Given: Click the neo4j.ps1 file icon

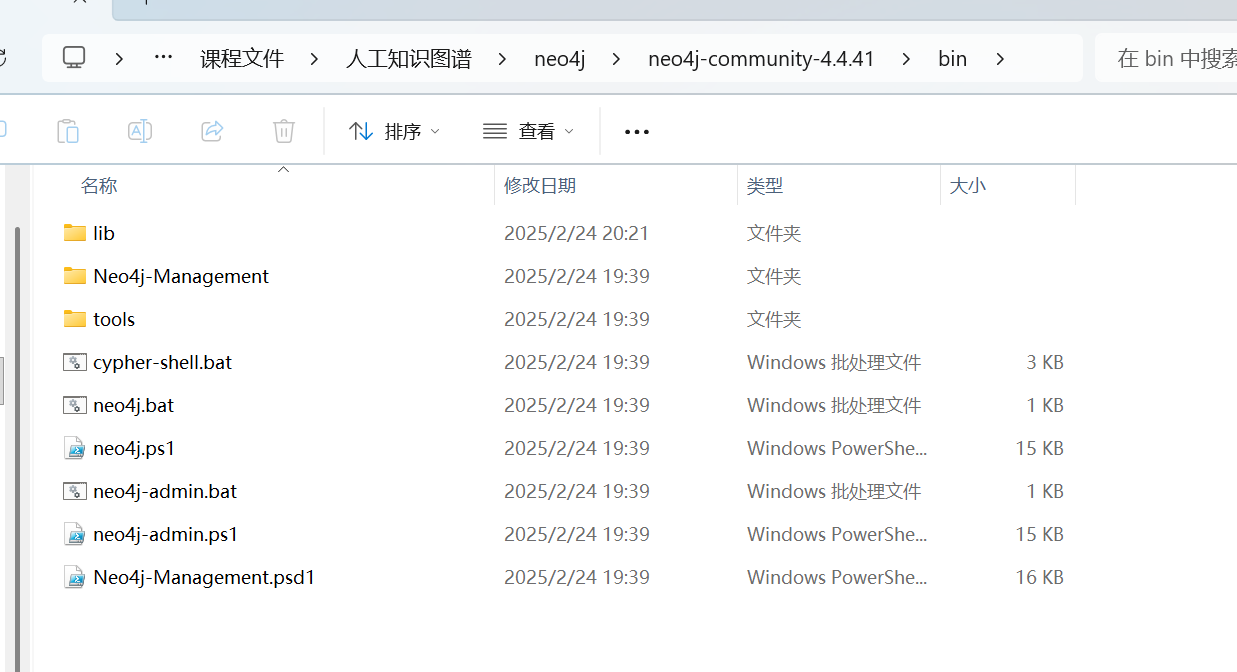Looking at the screenshot, I should tap(74, 448).
